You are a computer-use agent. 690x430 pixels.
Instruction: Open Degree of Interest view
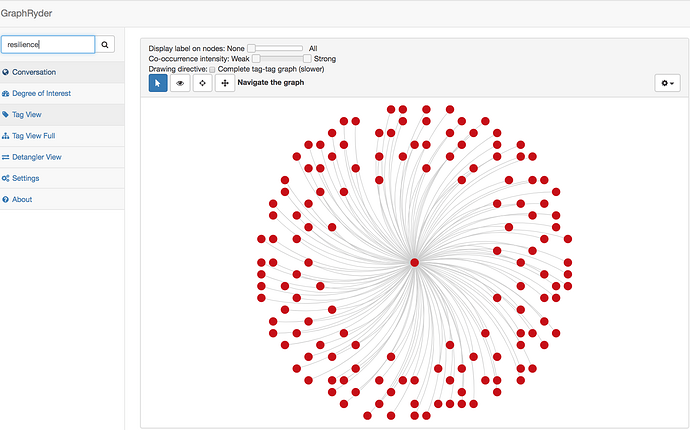(62, 93)
